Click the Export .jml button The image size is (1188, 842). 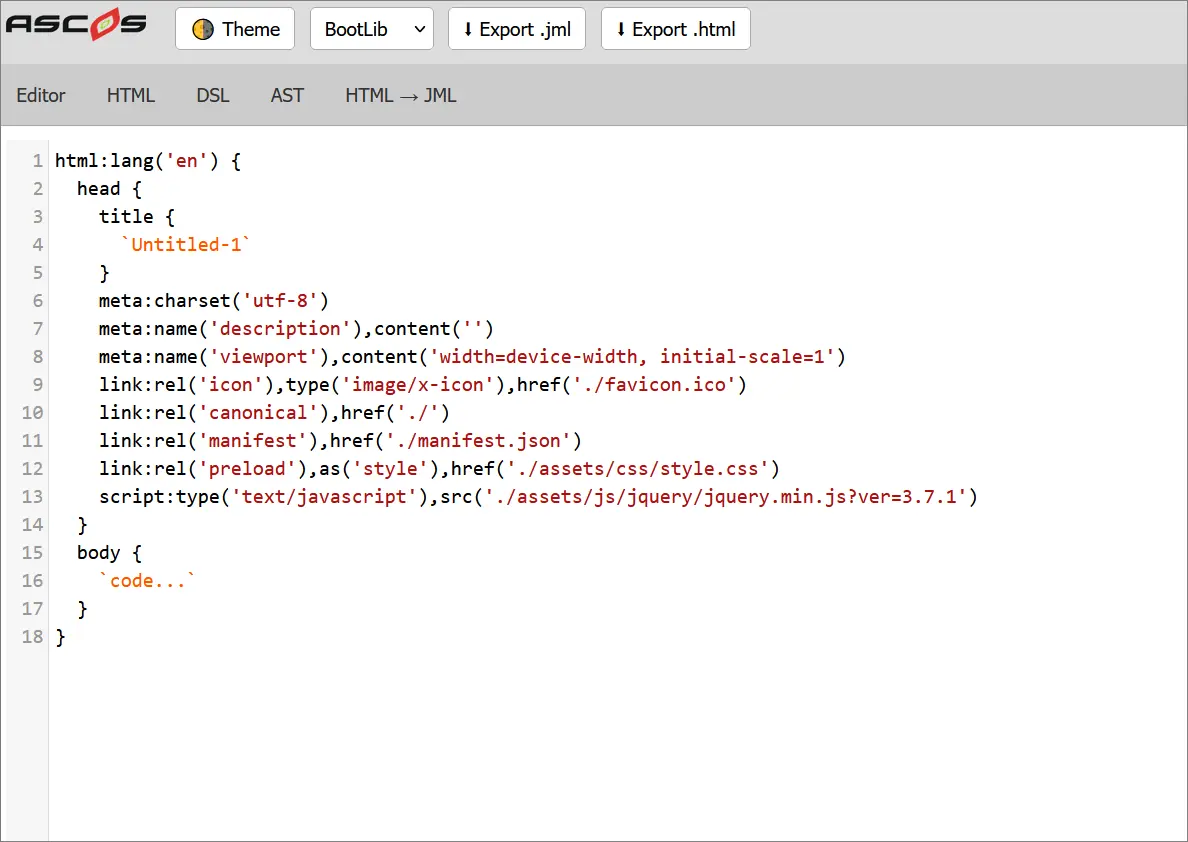pyautogui.click(x=517, y=29)
